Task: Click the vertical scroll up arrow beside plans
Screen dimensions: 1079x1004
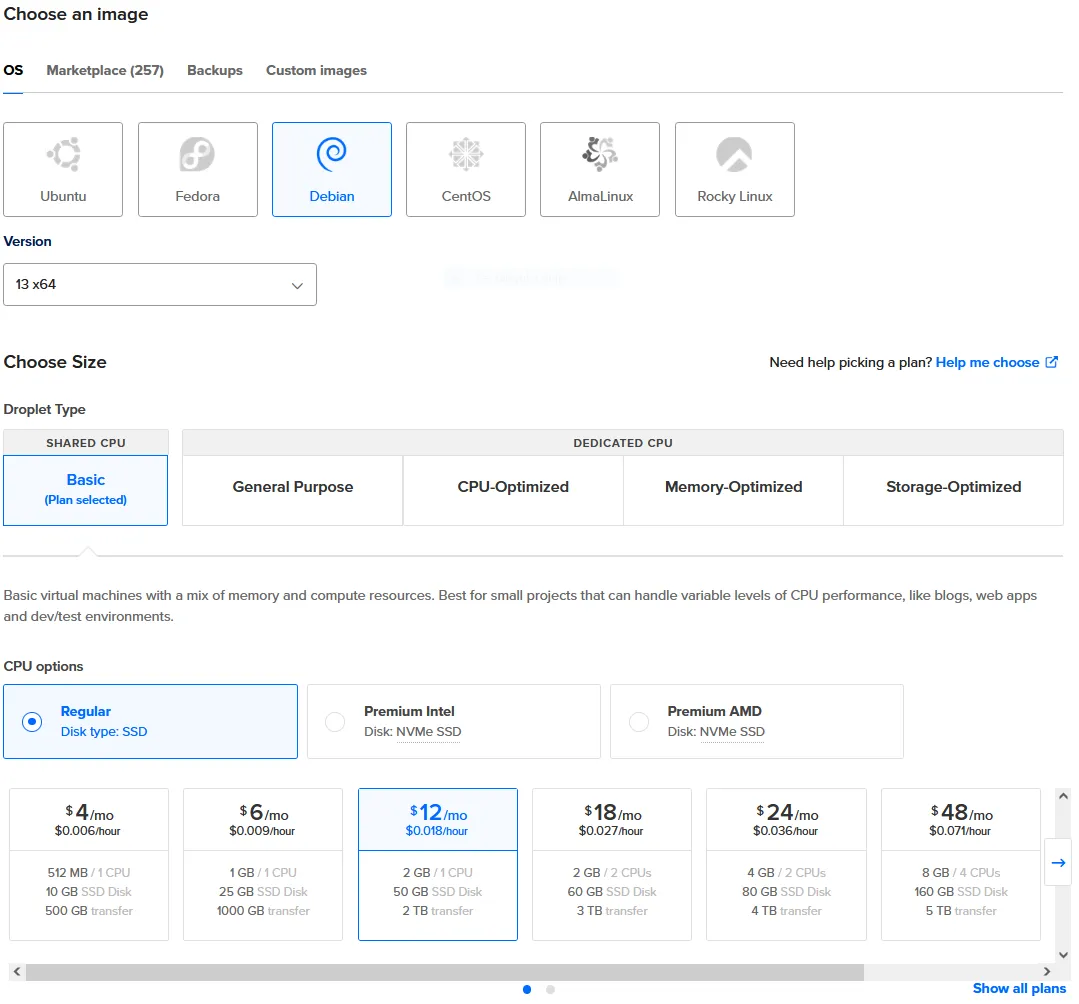Action: [1063, 796]
